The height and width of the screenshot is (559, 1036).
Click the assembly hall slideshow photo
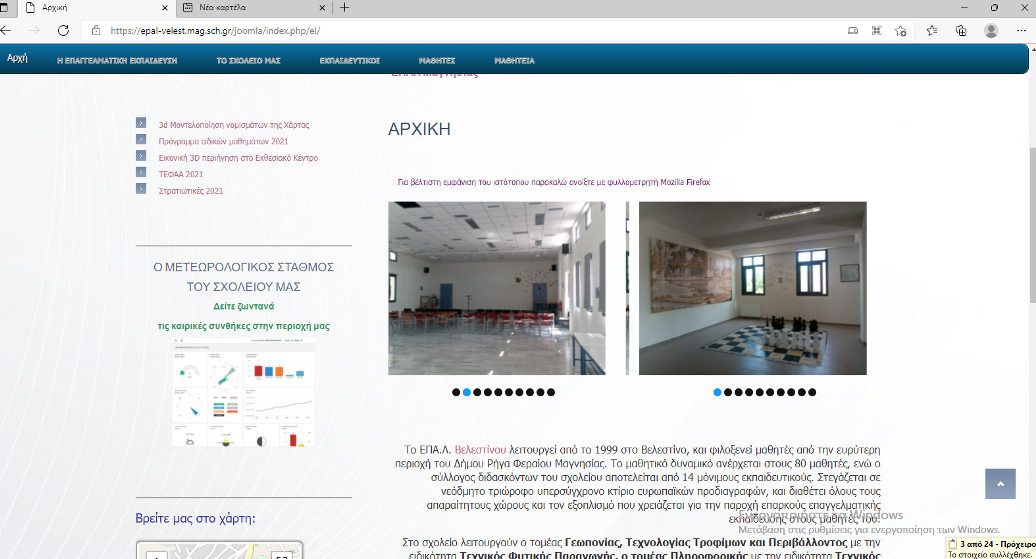(x=496, y=288)
